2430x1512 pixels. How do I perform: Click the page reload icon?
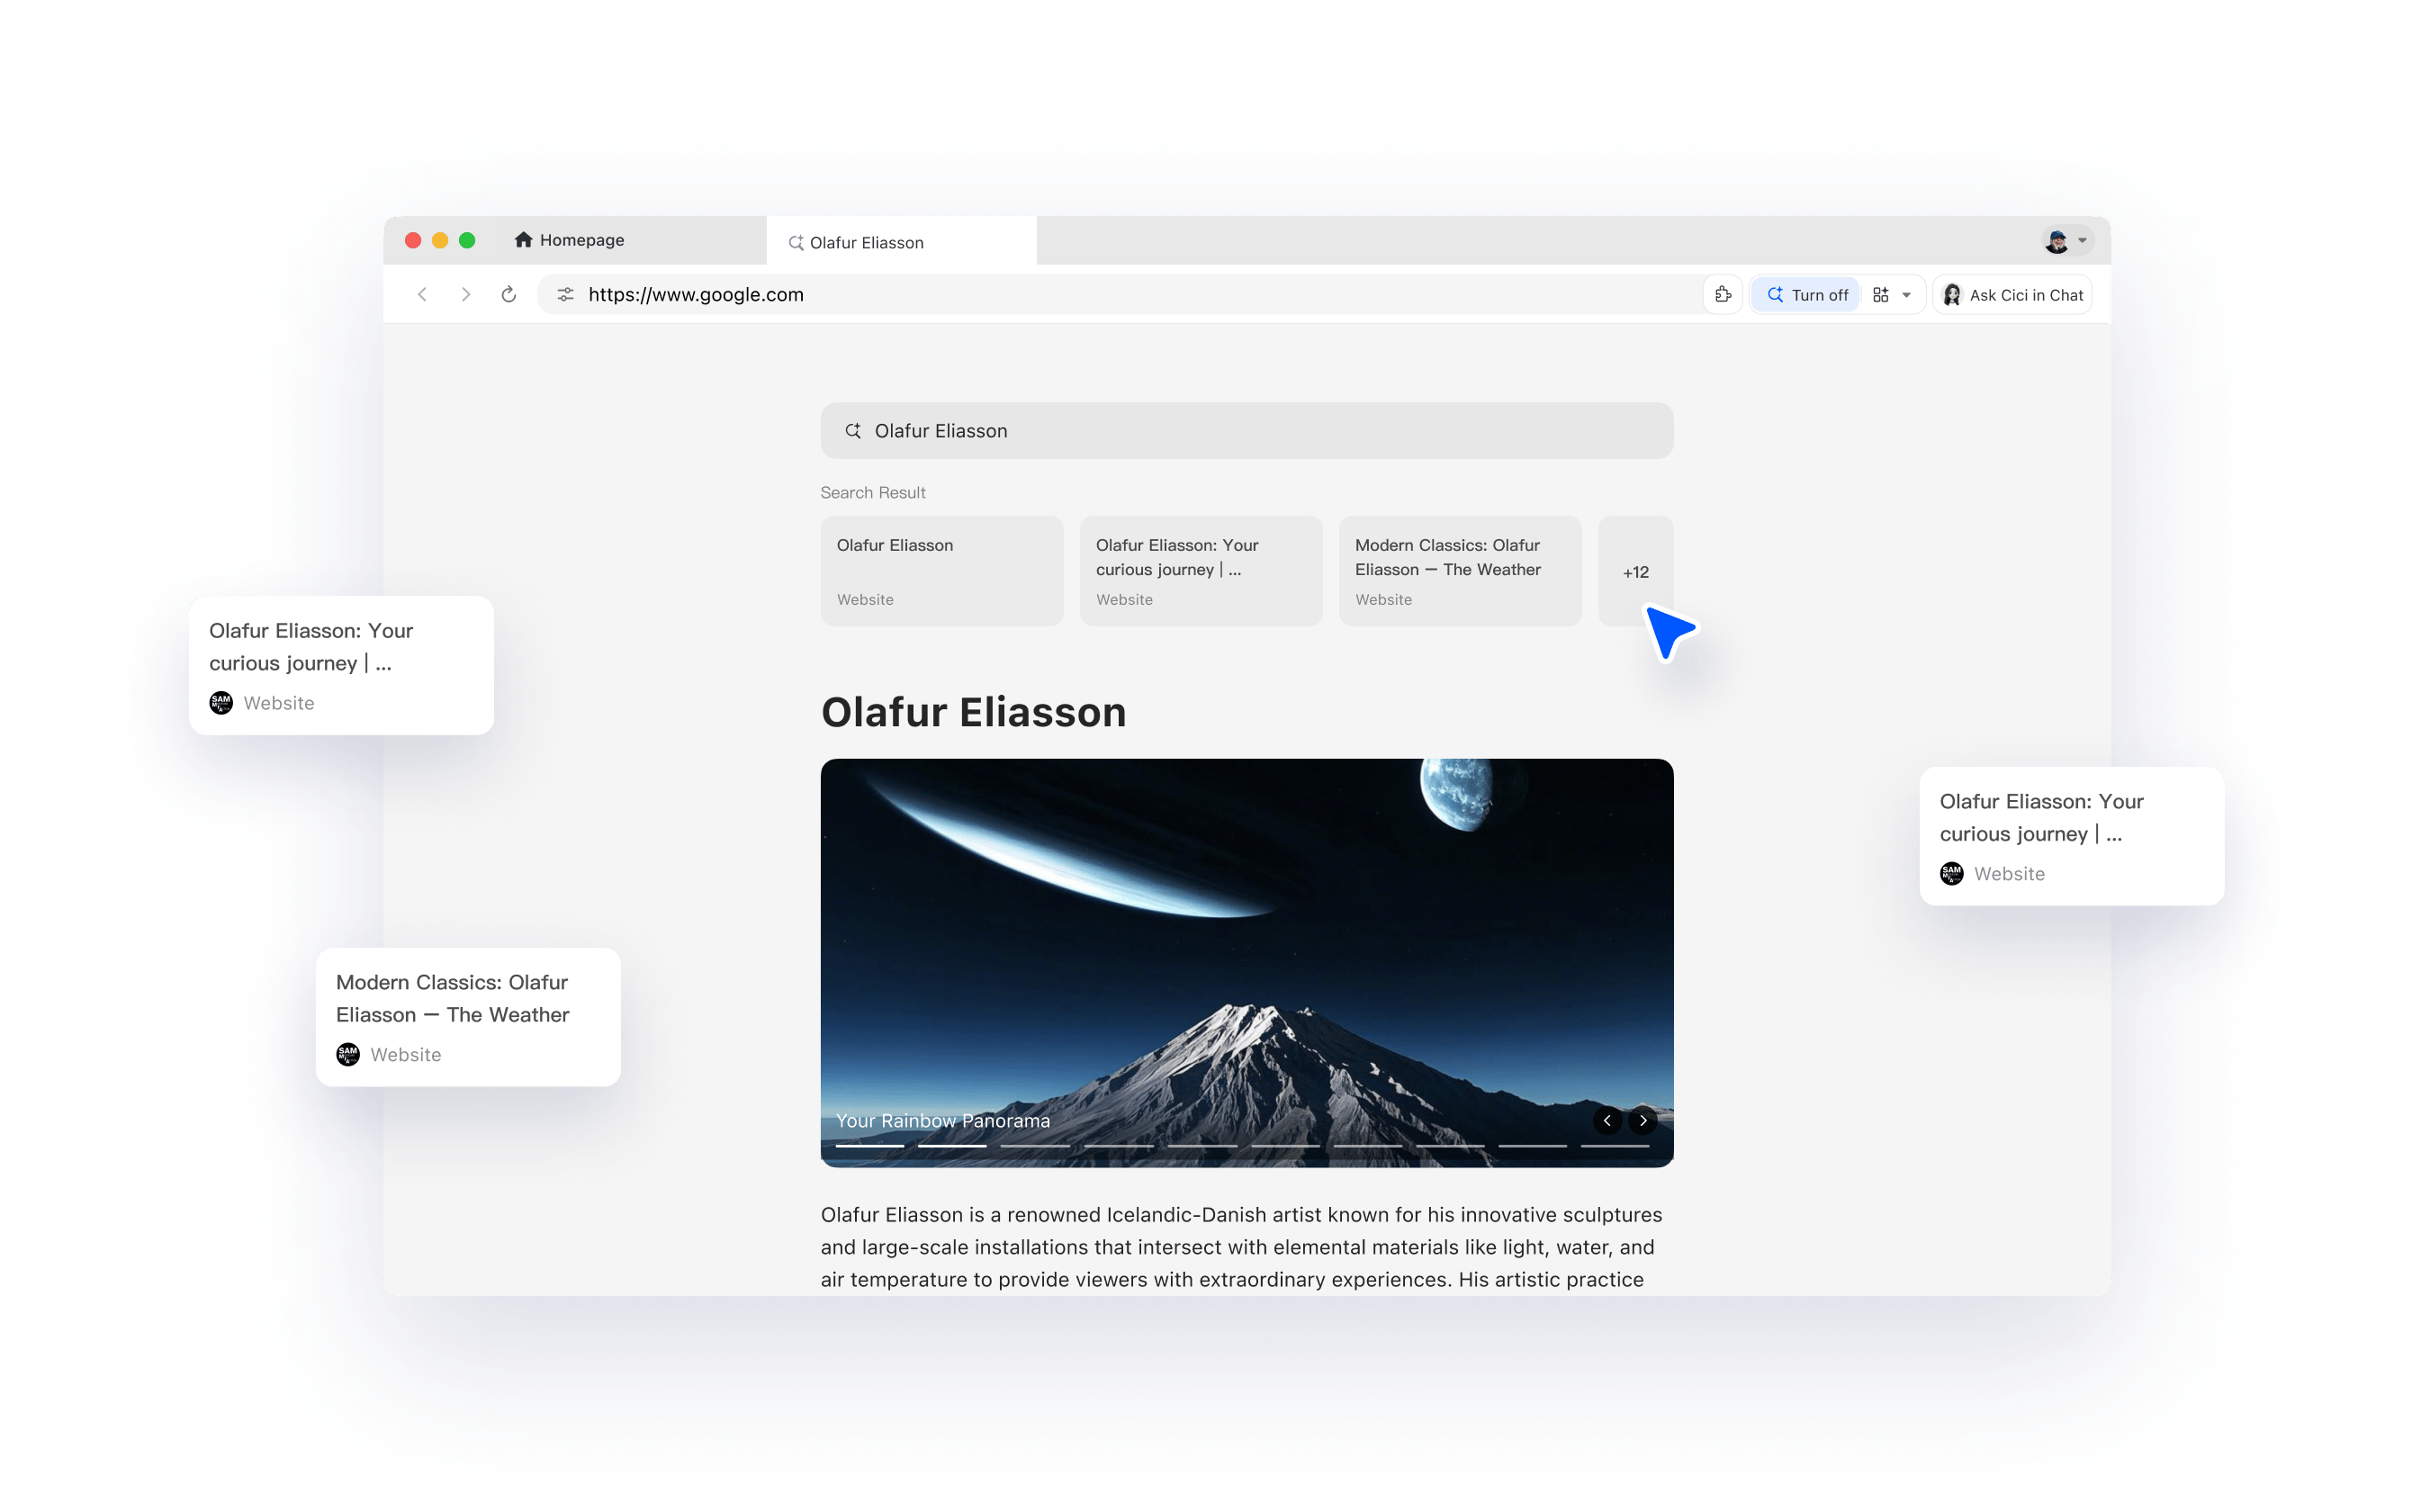point(509,294)
